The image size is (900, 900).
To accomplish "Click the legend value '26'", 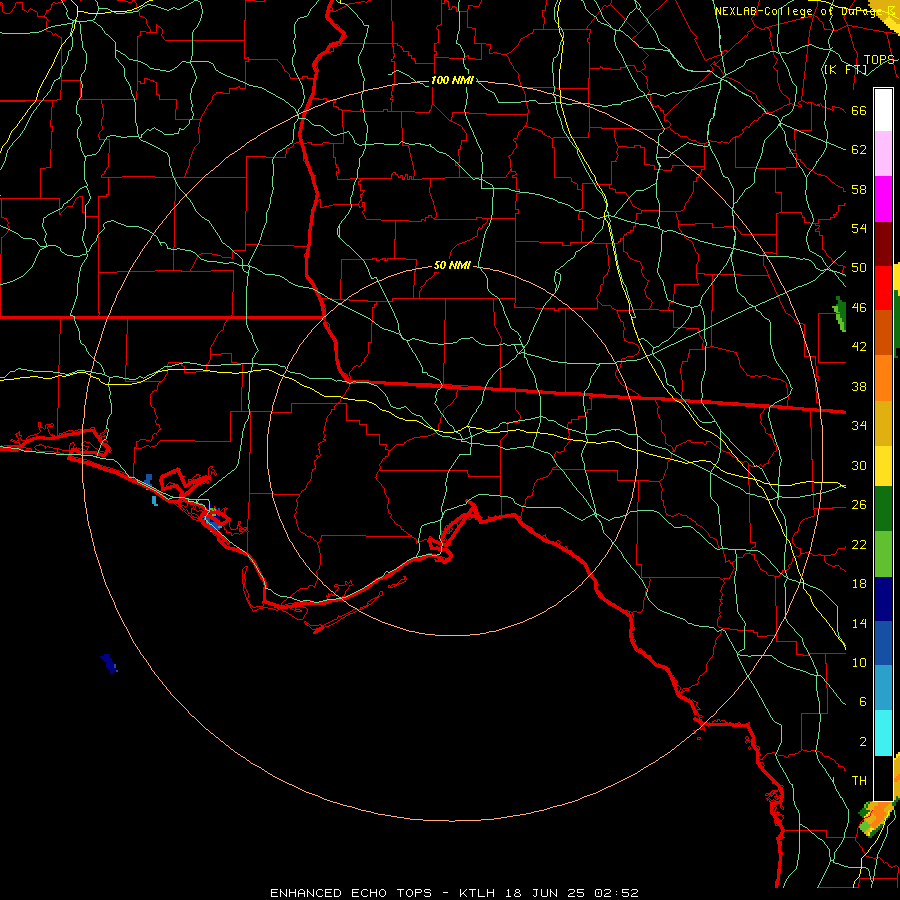I will 859,505.
